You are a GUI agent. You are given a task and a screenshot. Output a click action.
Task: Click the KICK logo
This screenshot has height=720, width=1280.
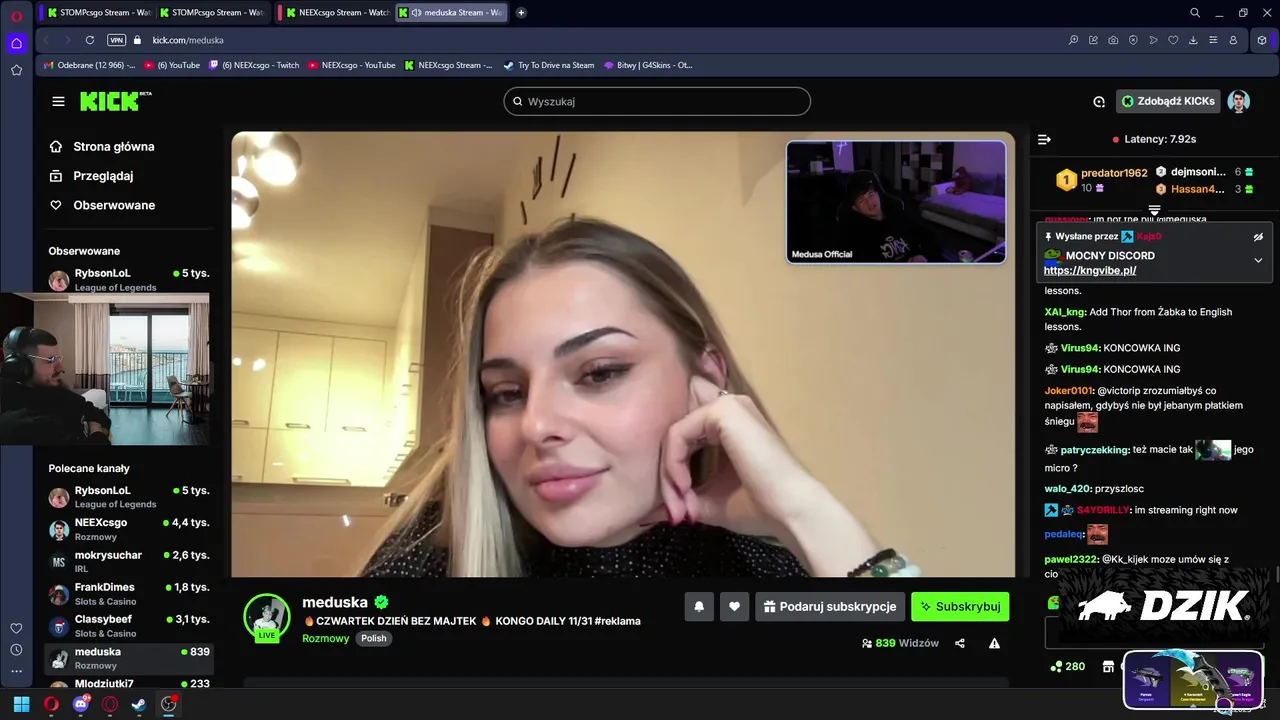point(115,101)
